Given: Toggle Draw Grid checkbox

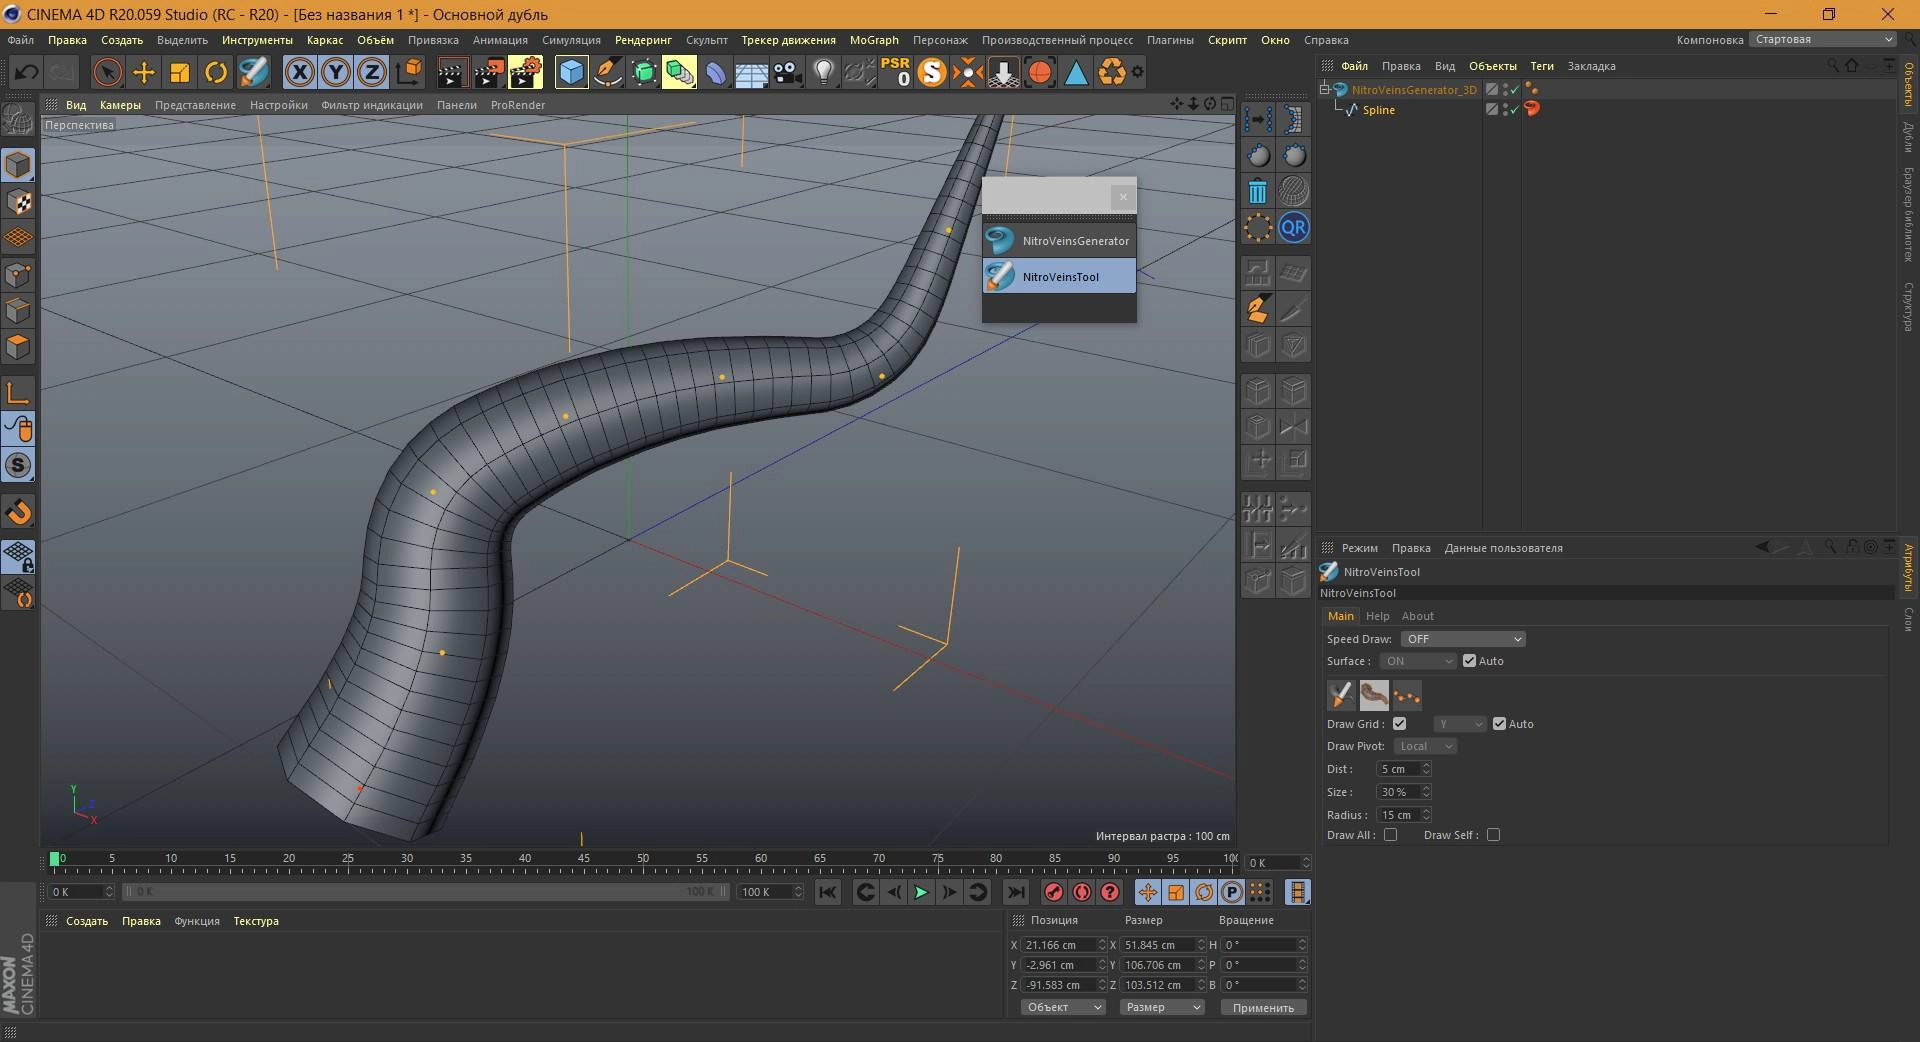Looking at the screenshot, I should pyautogui.click(x=1399, y=724).
